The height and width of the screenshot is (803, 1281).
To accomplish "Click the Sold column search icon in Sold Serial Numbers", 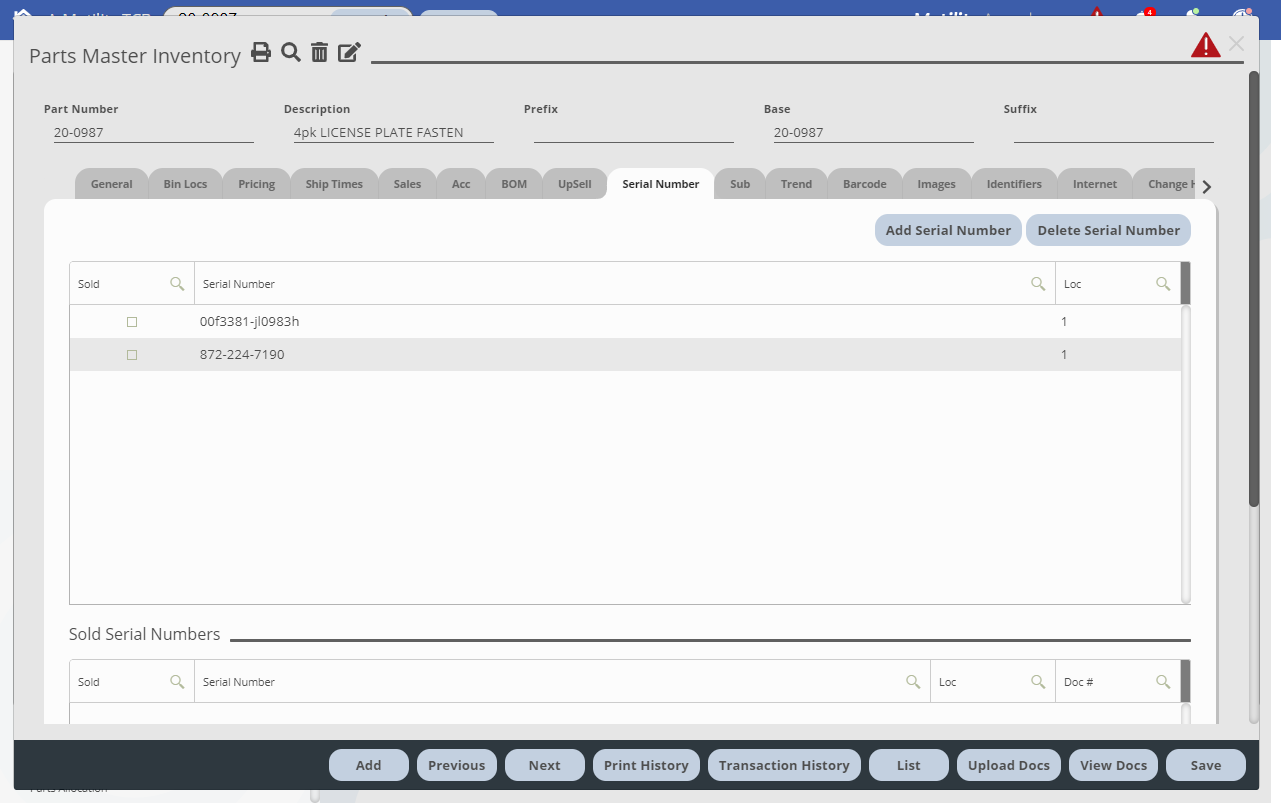I will (x=178, y=681).
